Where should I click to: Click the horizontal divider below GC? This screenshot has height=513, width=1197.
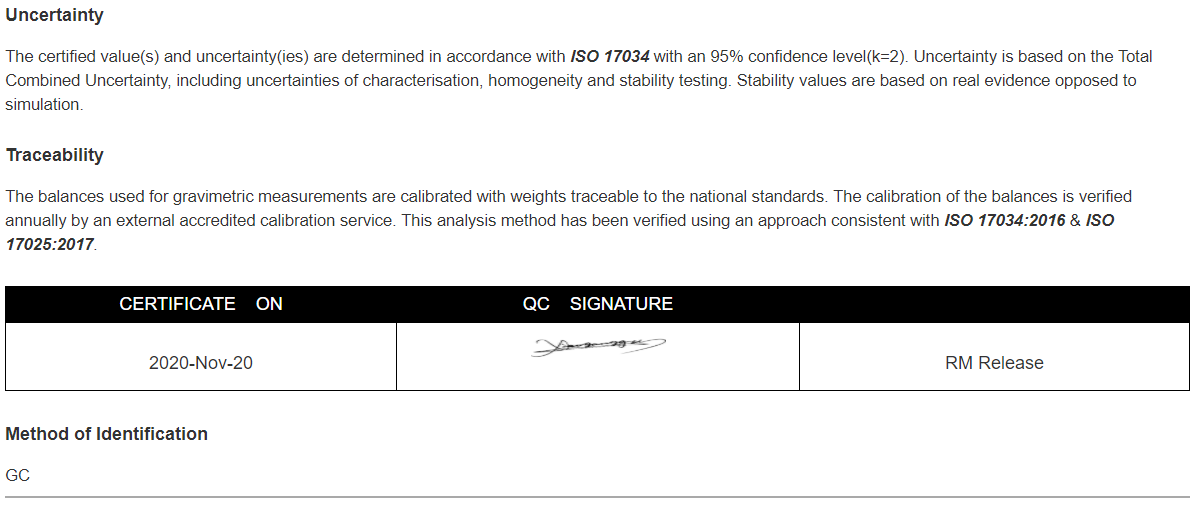point(598,497)
